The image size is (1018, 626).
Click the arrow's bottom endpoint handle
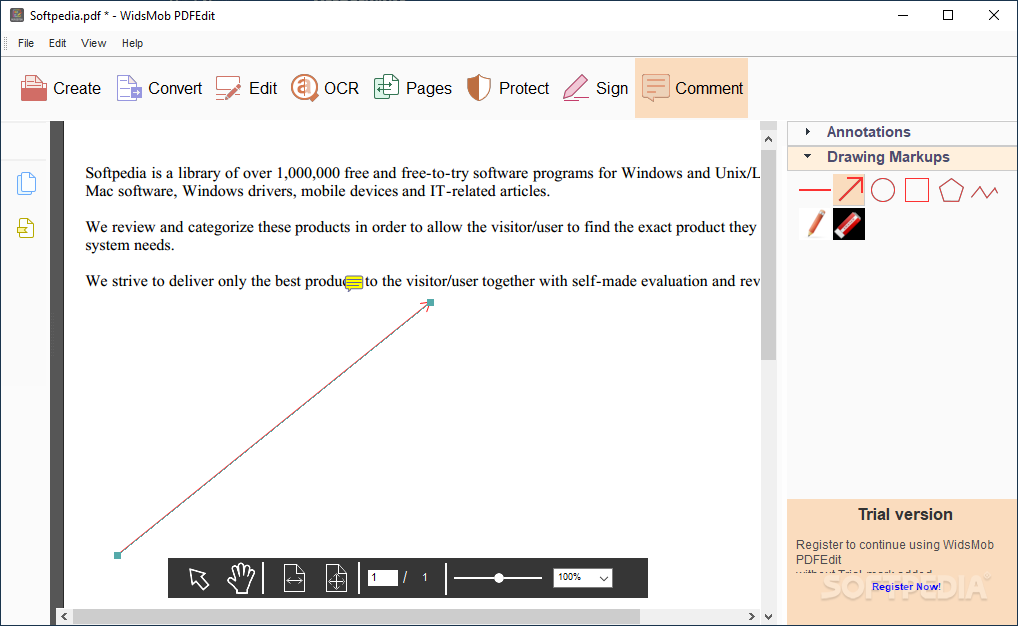click(118, 555)
